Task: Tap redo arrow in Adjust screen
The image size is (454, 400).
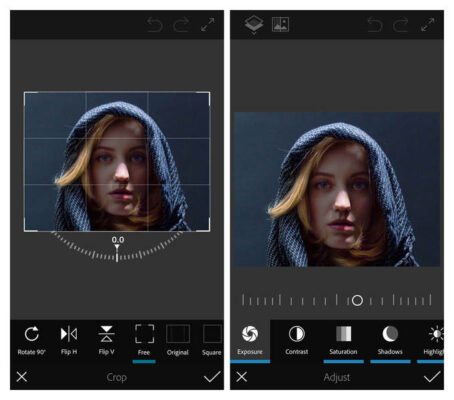Action: pos(401,25)
